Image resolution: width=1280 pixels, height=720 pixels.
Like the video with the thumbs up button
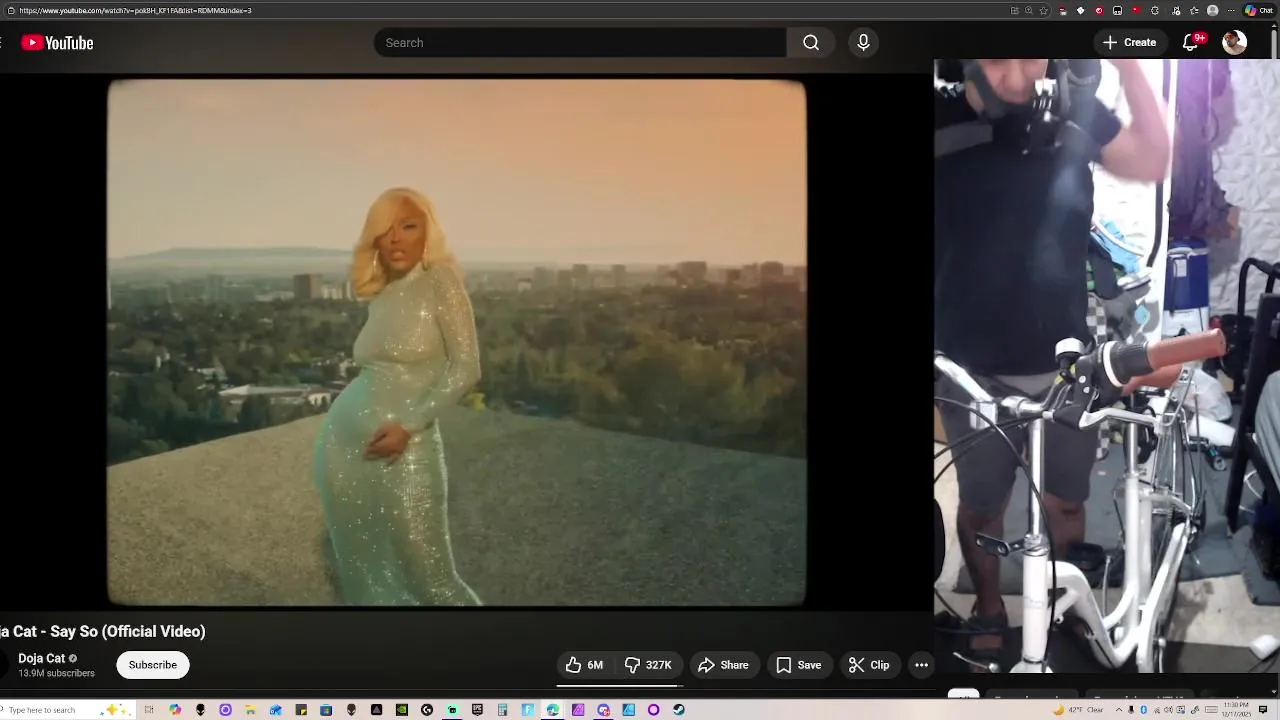[584, 665]
